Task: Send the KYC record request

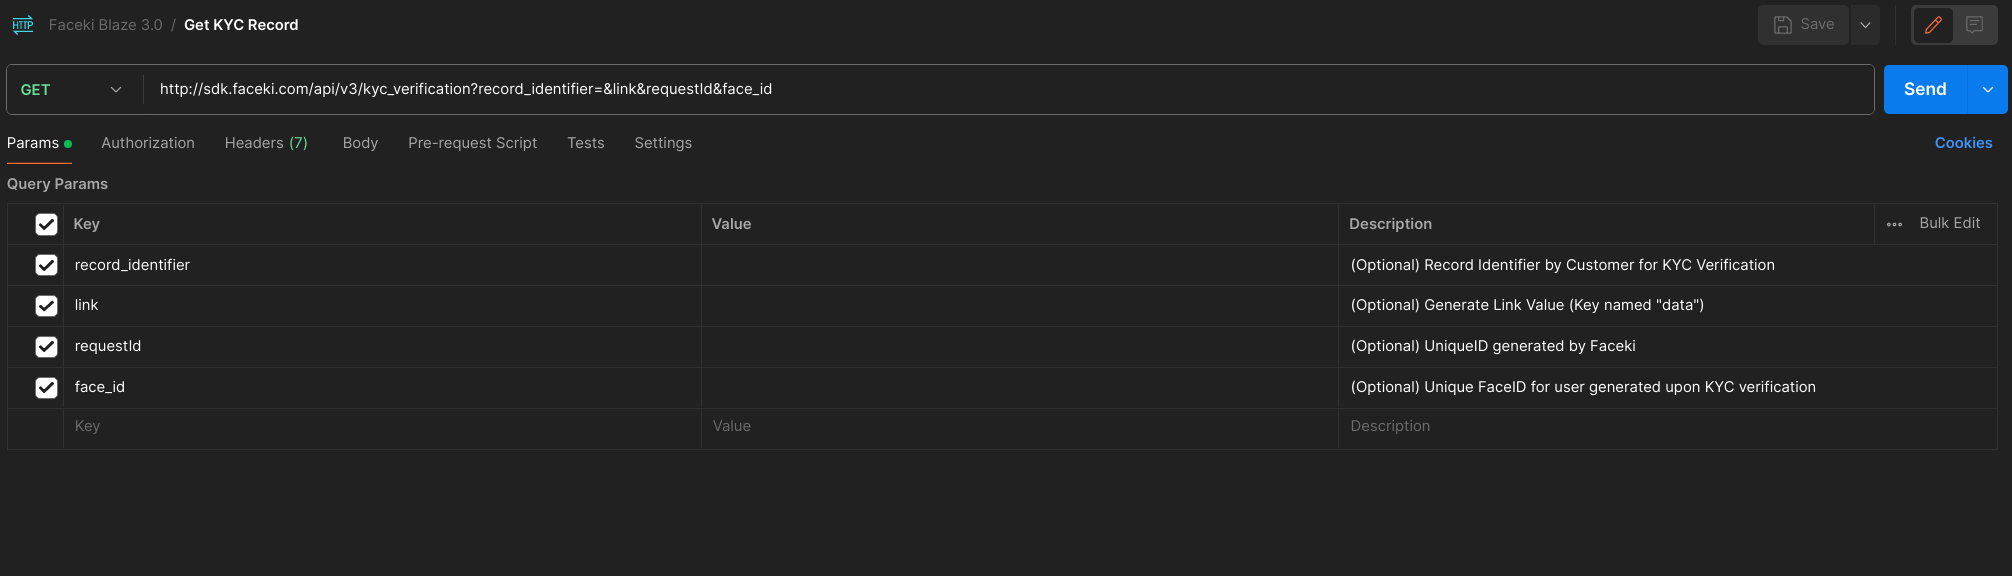Action: [x=1924, y=90]
